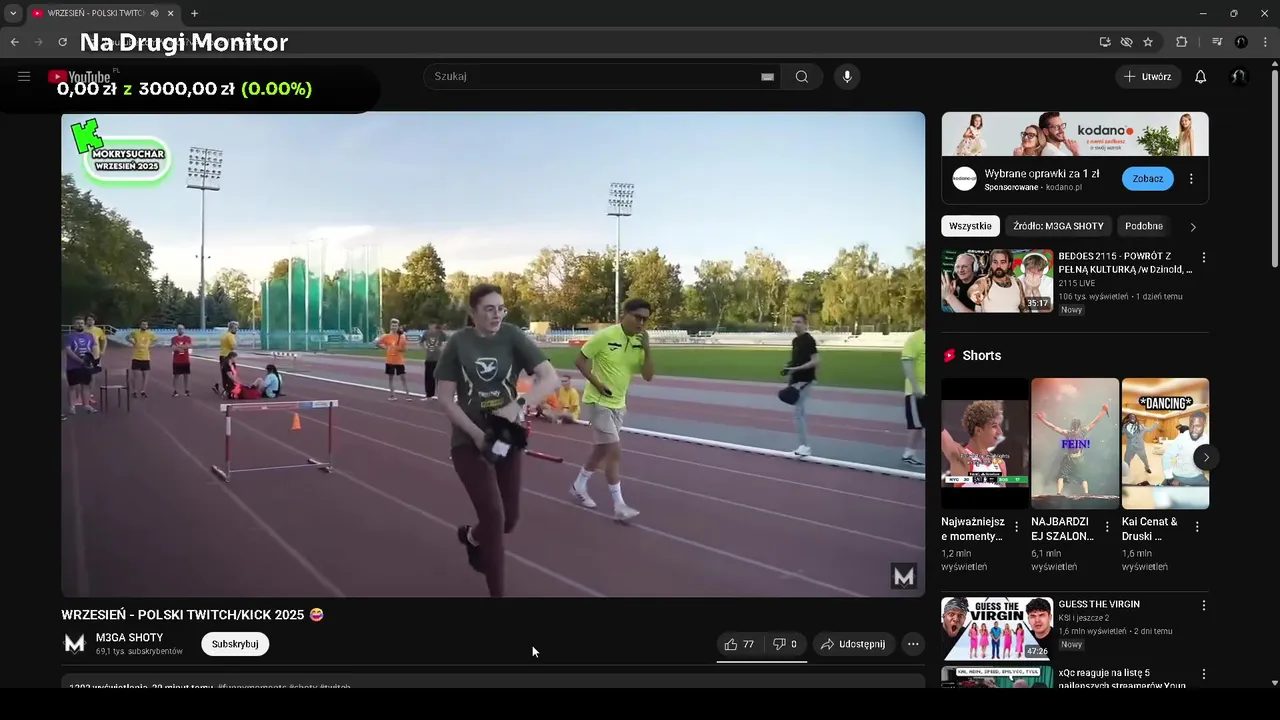Open options for Najważniejsze momenty short
Image resolution: width=1280 pixels, height=720 pixels.
1017,527
